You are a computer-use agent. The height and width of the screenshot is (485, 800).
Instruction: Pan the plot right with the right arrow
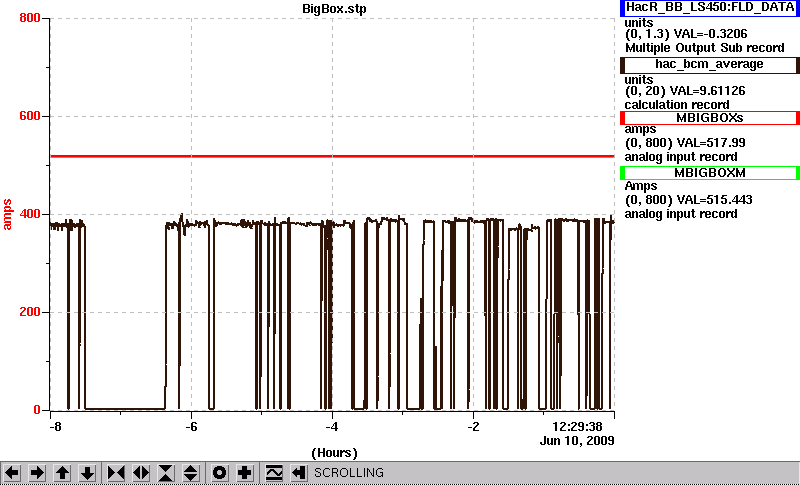pyautogui.click(x=37, y=473)
